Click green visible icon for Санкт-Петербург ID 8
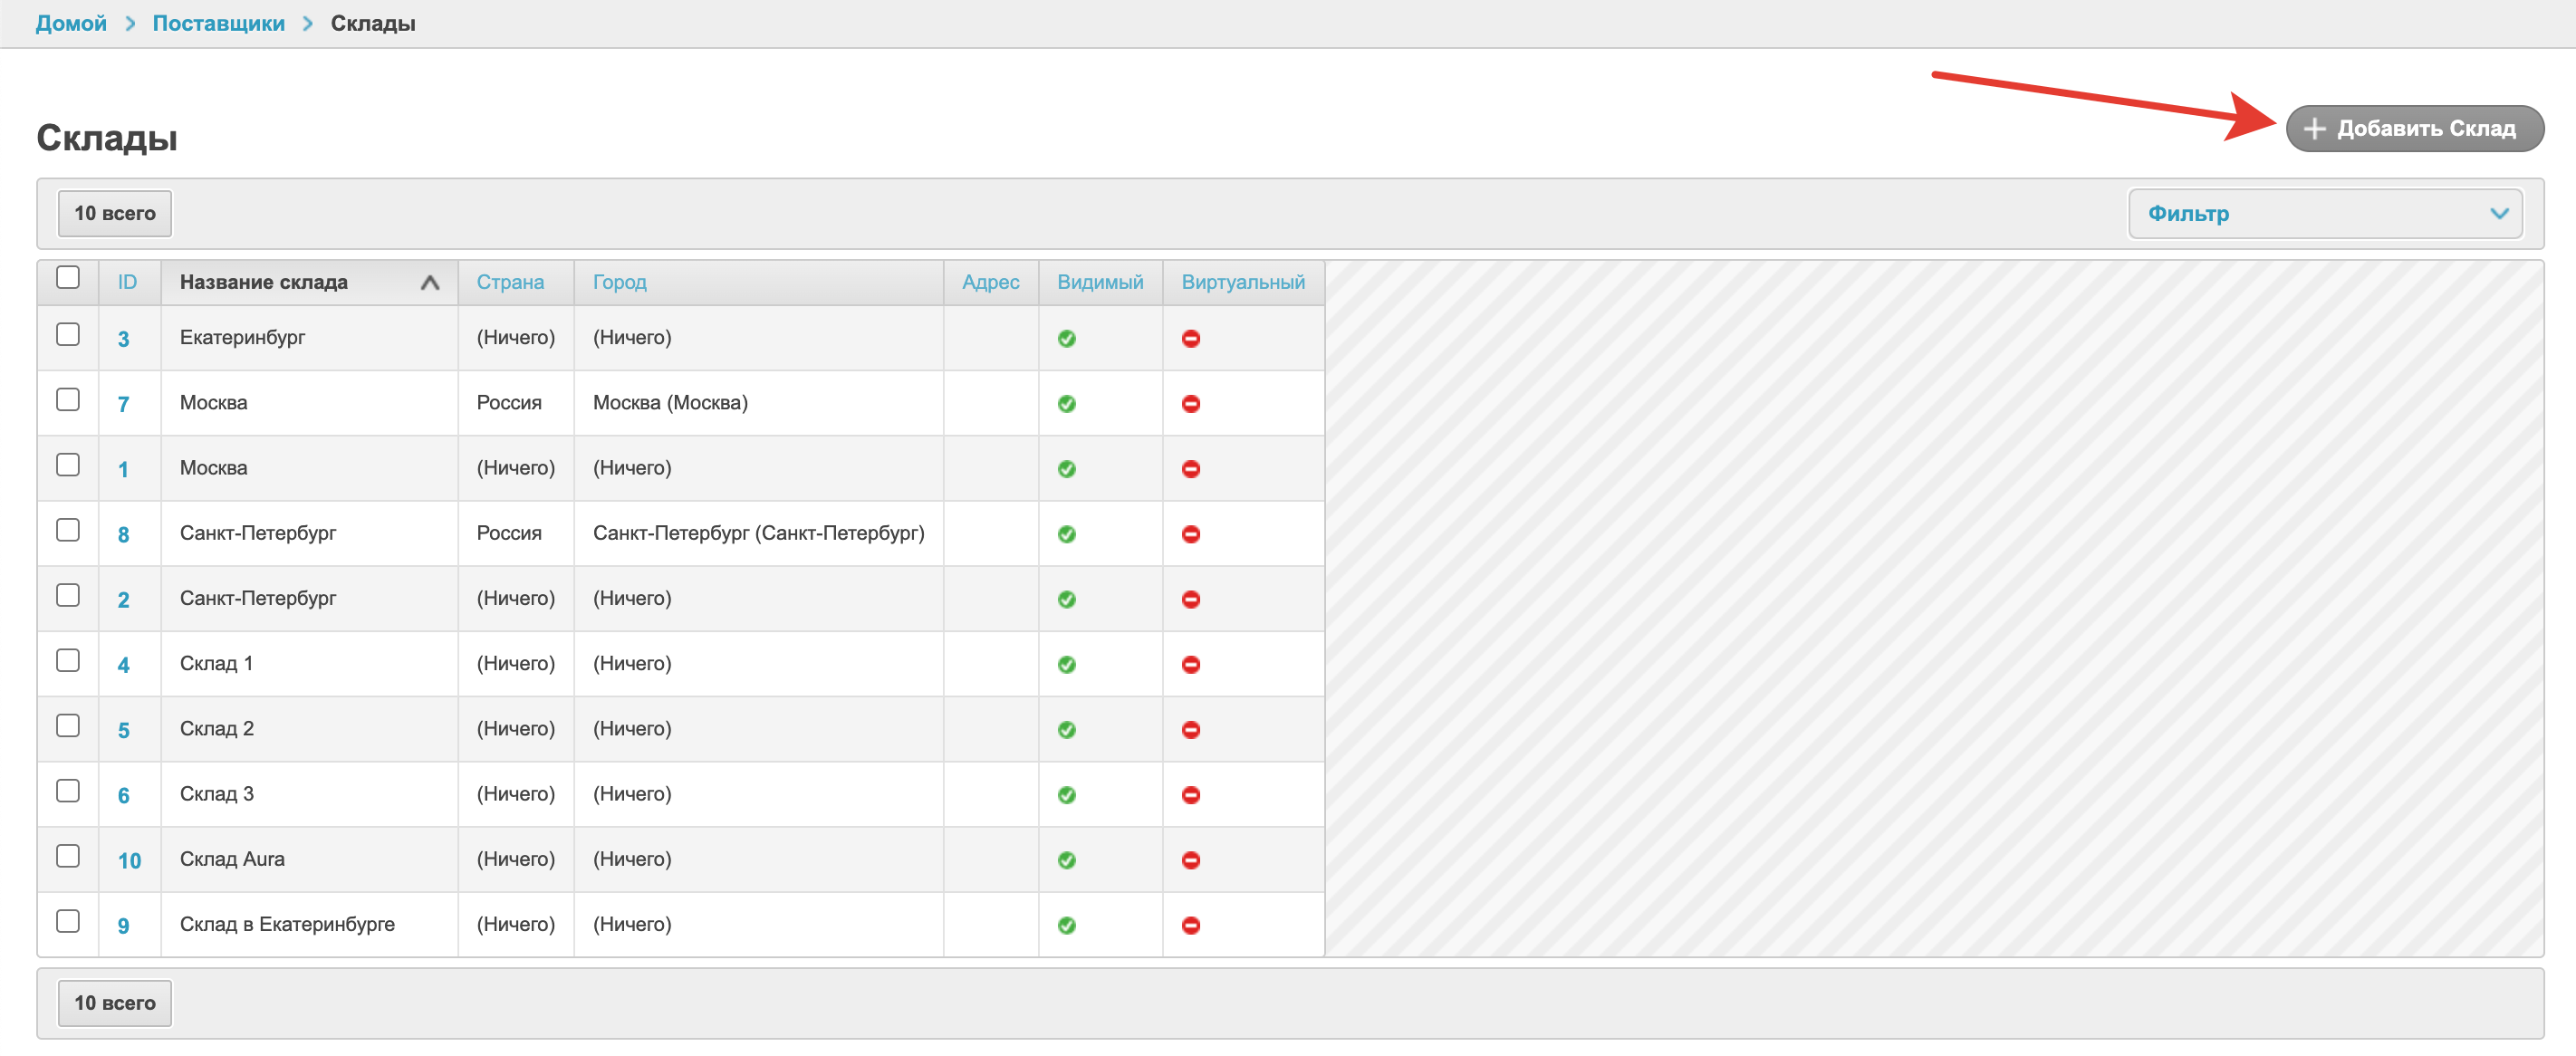2576x1056 pixels. tap(1066, 534)
